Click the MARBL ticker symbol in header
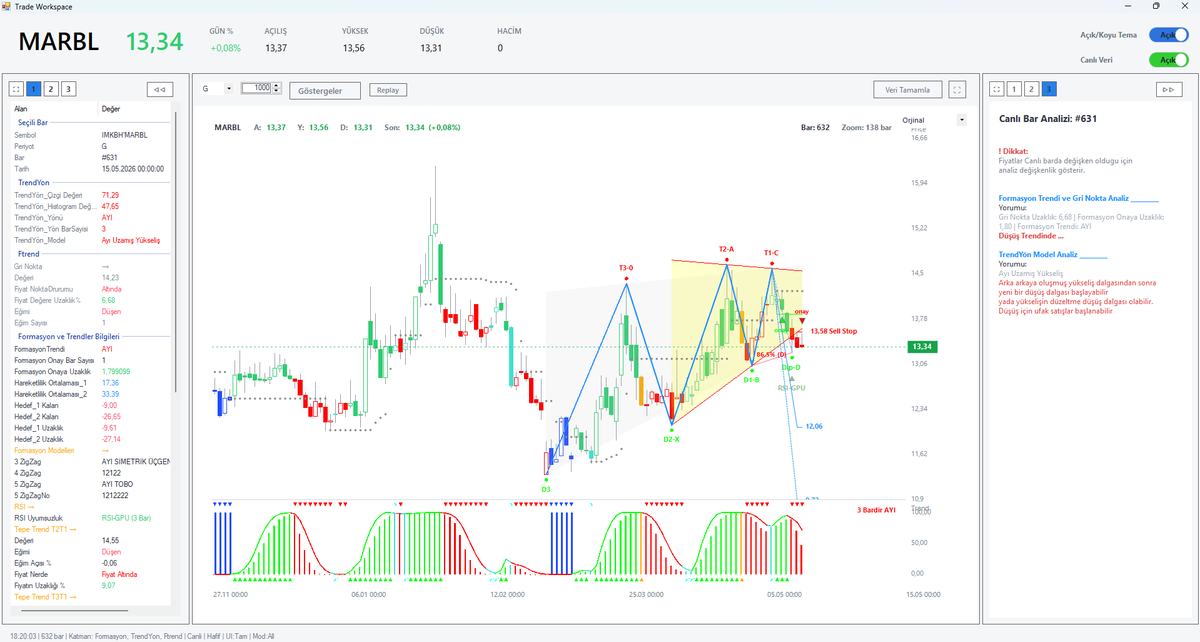1200x642 pixels. 59,42
